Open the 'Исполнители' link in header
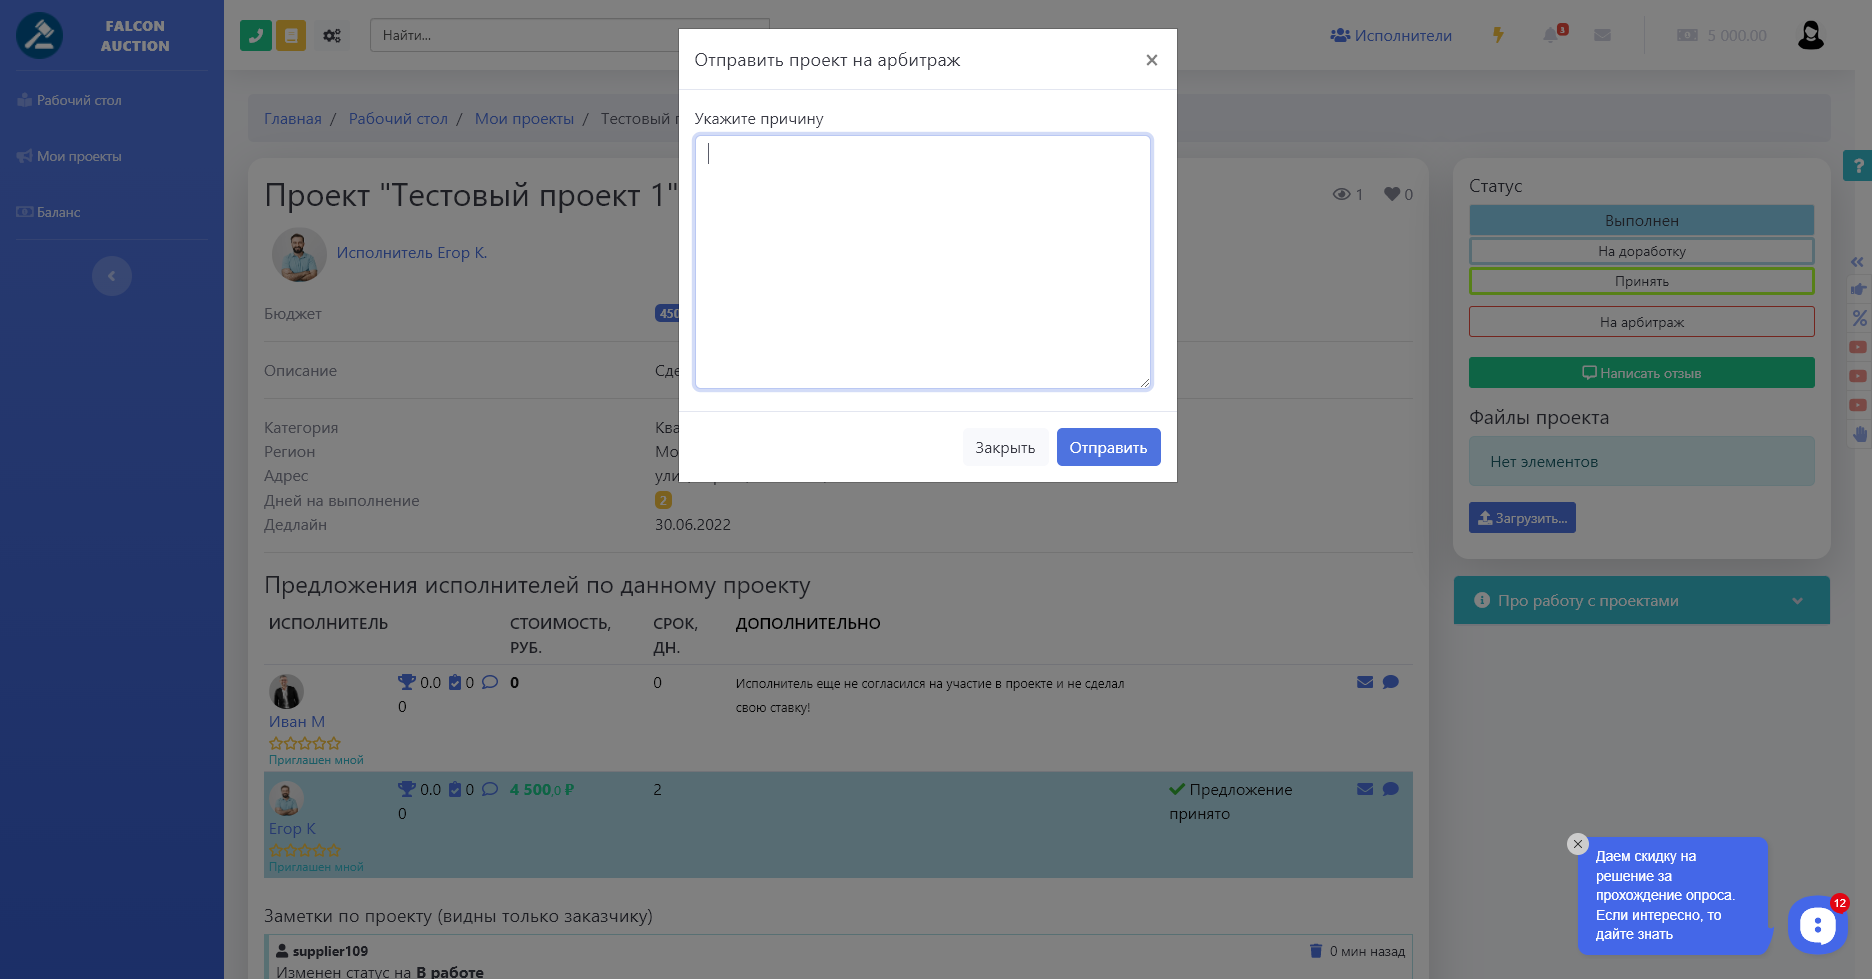Viewport: 1872px width, 979px height. pos(1391,35)
